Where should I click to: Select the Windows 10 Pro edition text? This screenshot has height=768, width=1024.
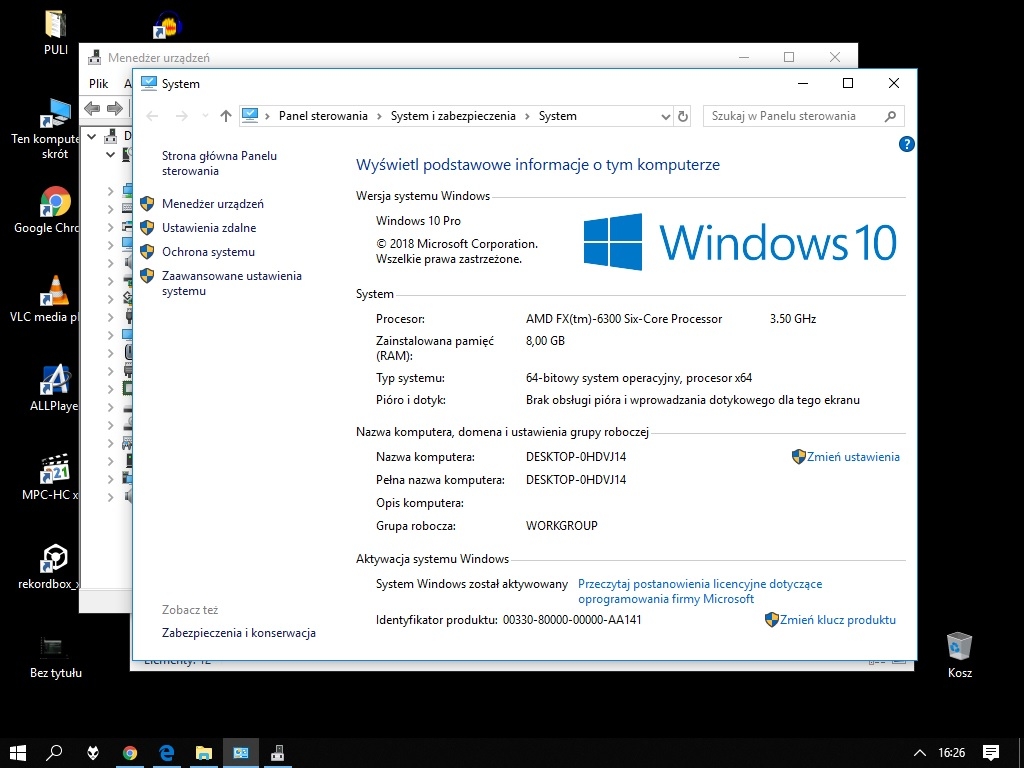(419, 221)
